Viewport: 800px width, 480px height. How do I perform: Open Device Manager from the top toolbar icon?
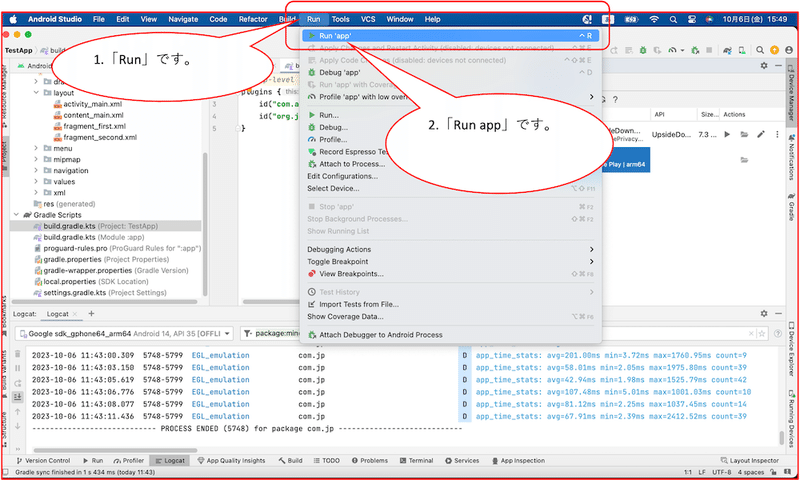(x=742, y=50)
